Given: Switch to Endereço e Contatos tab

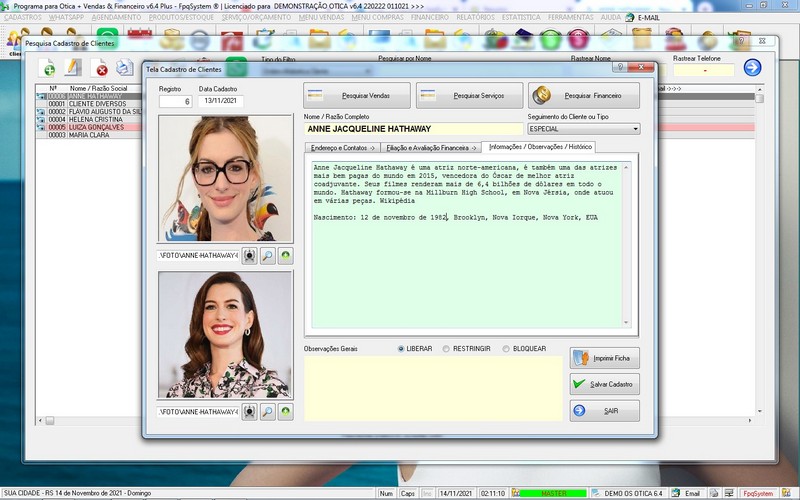Looking at the screenshot, I should 342,148.
